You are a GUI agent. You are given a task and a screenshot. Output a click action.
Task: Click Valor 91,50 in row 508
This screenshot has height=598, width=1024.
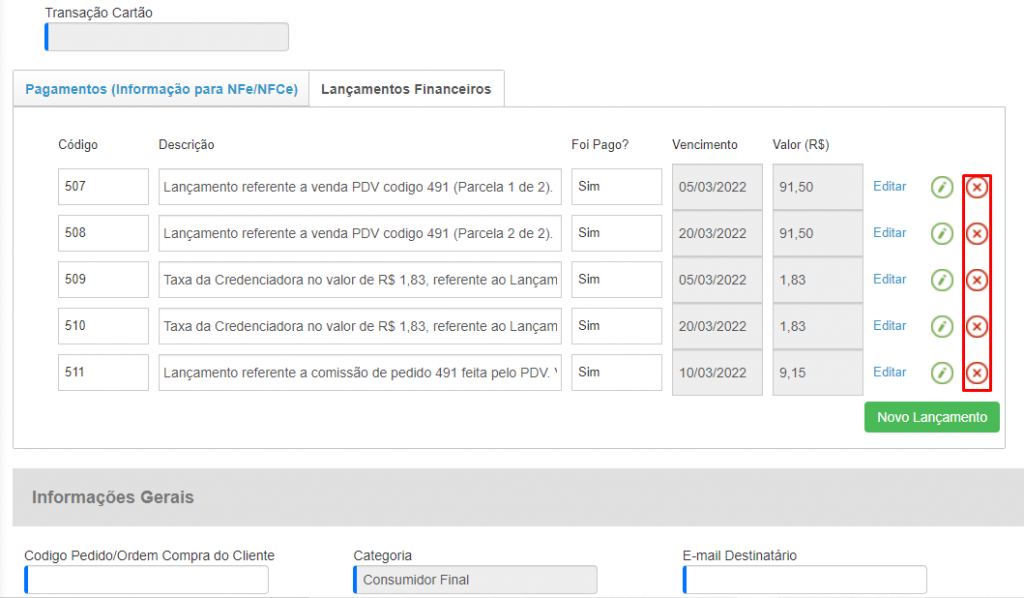coord(818,233)
